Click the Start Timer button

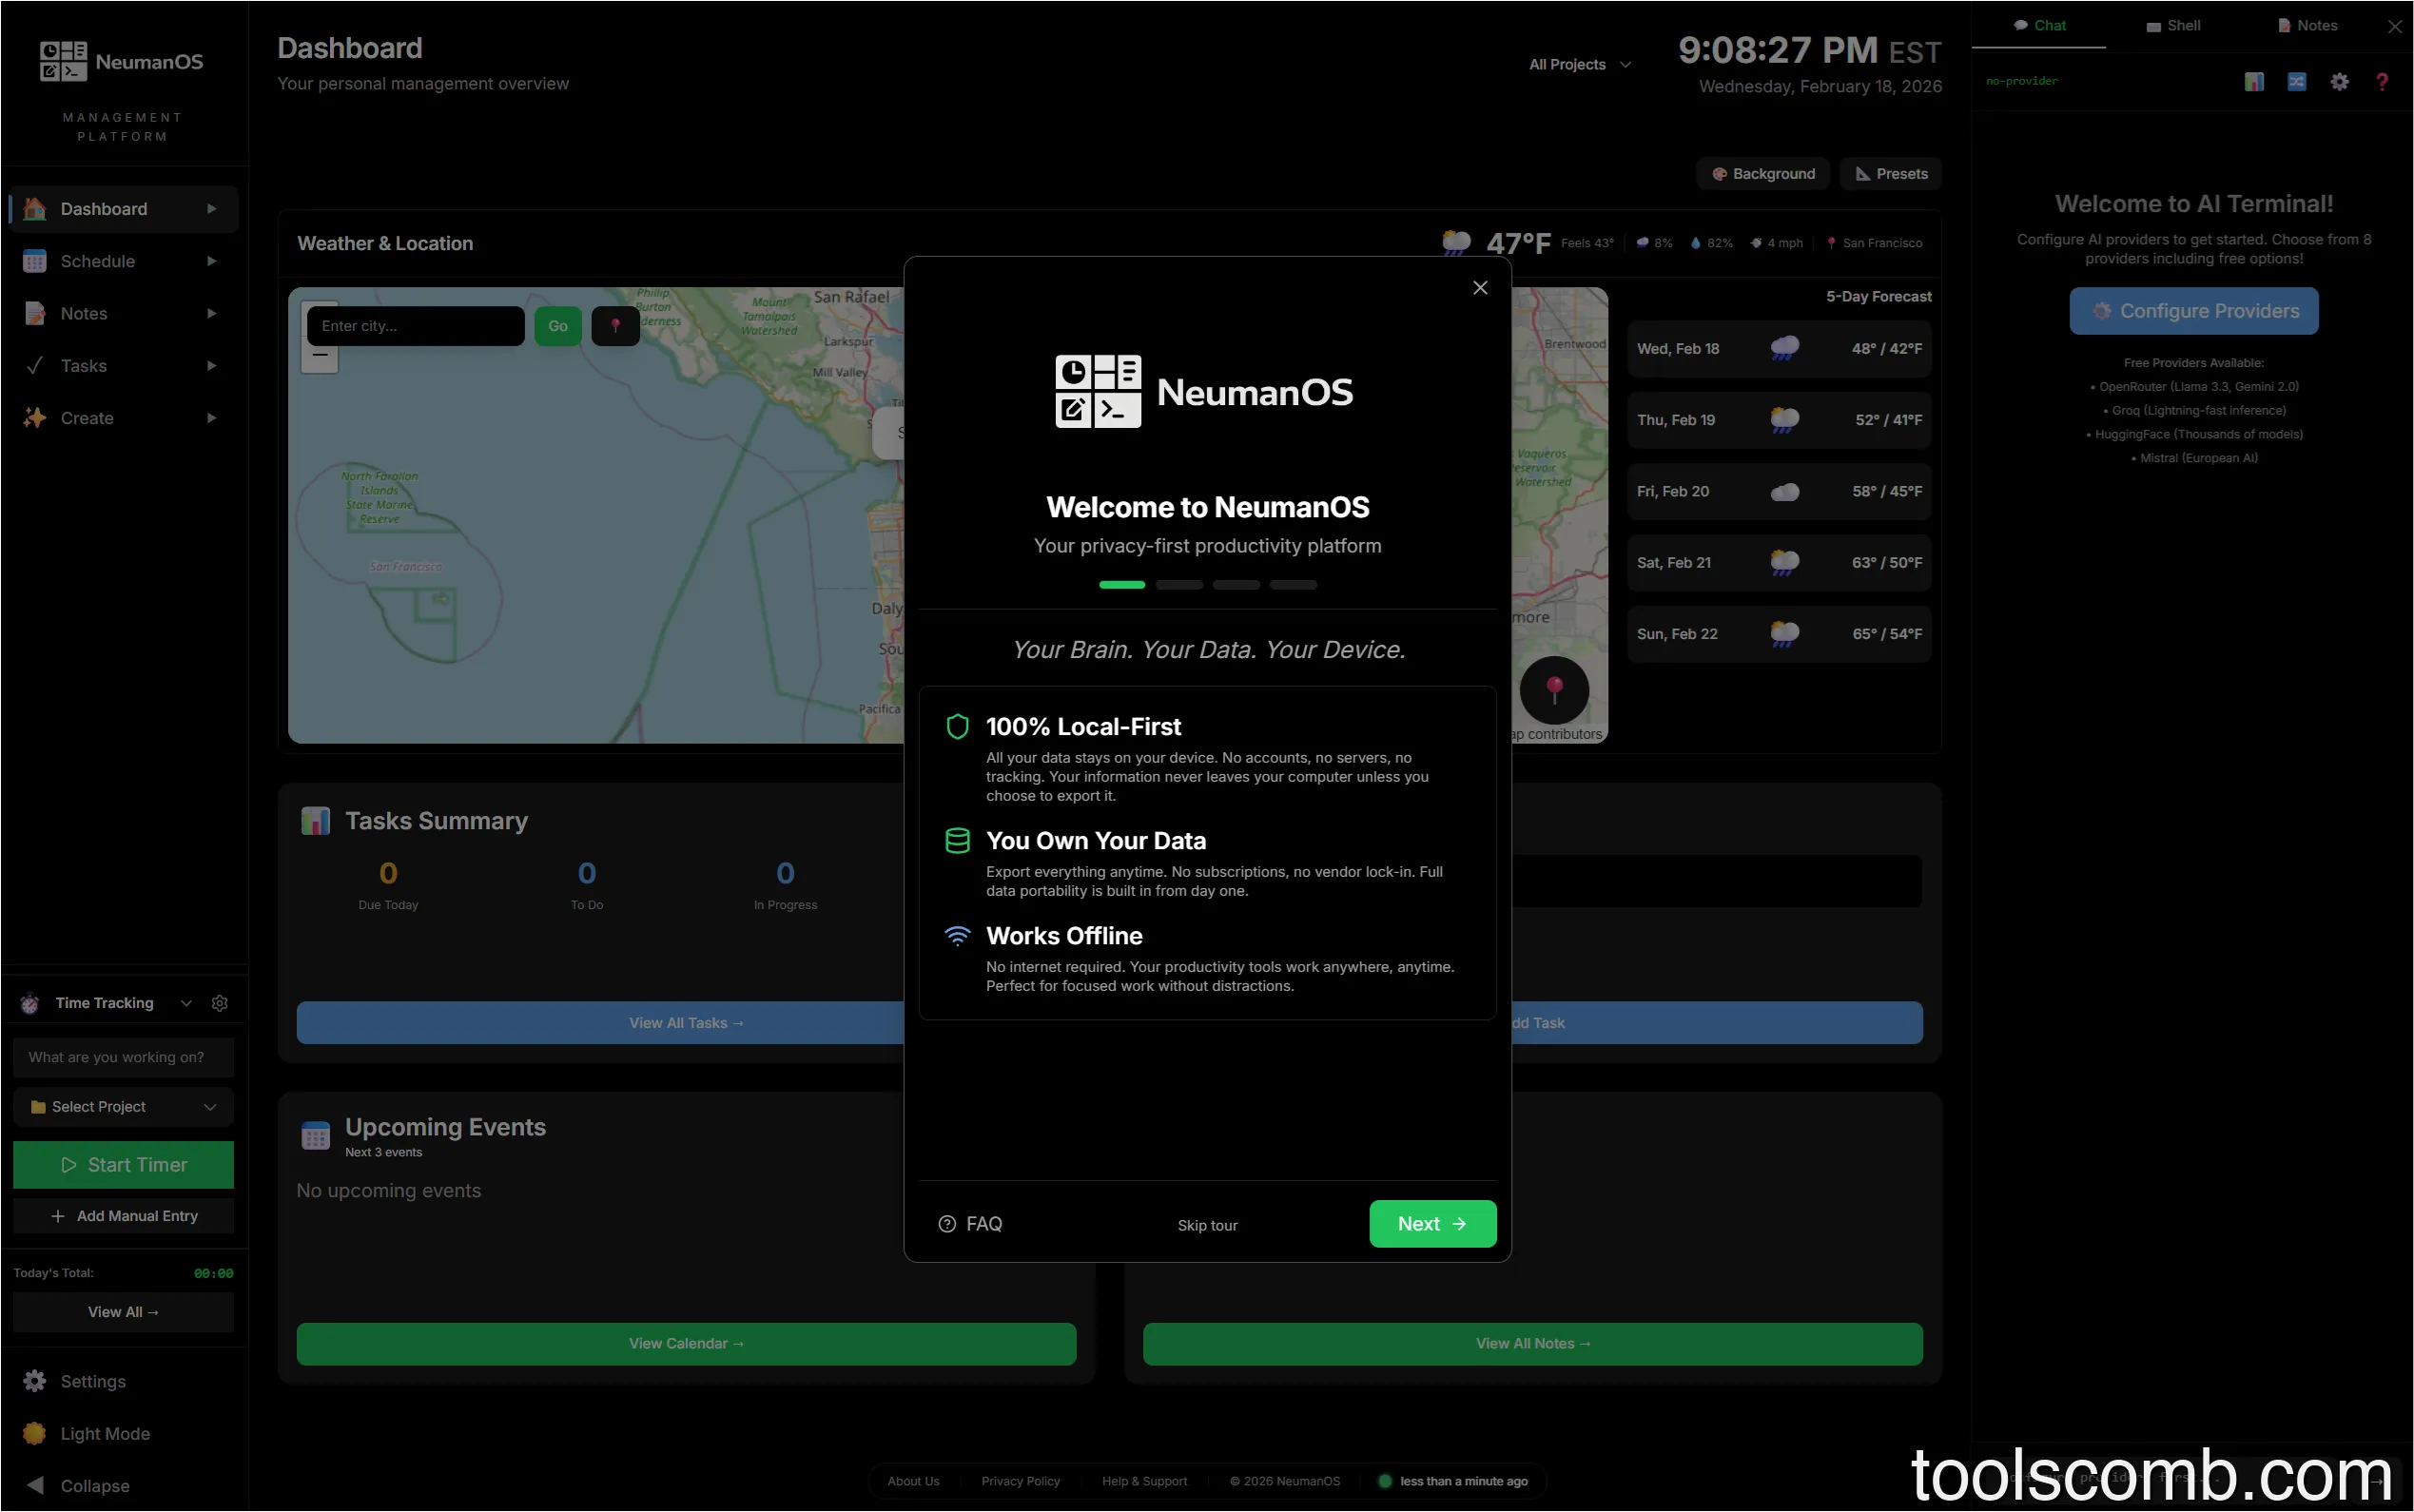(123, 1165)
